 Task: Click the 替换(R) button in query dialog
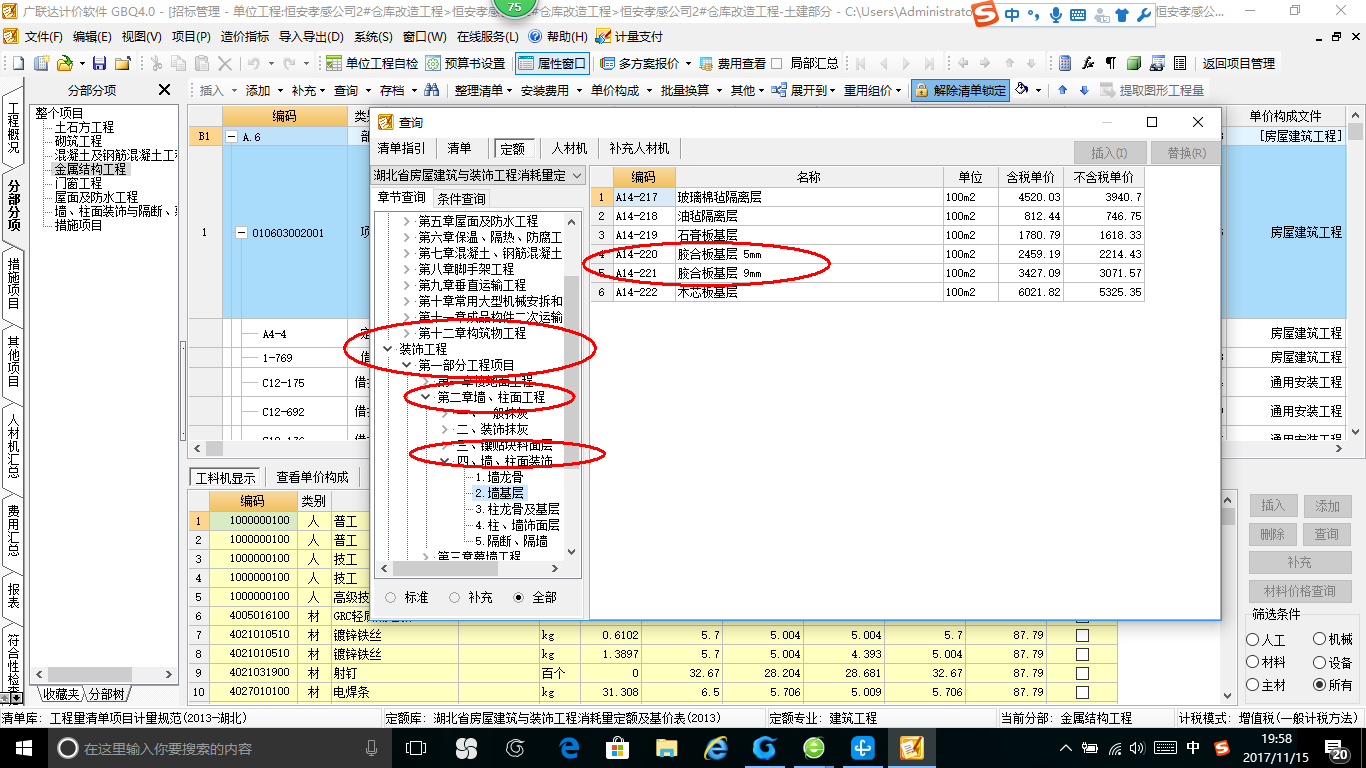click(x=1186, y=153)
